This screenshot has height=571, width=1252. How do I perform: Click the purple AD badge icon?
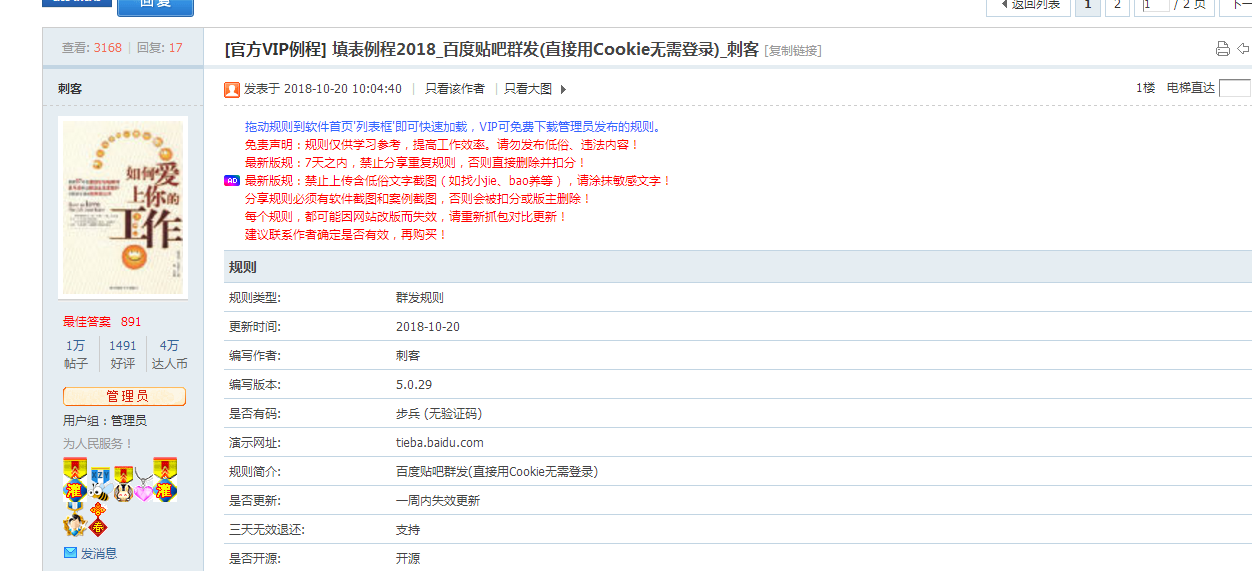(232, 181)
